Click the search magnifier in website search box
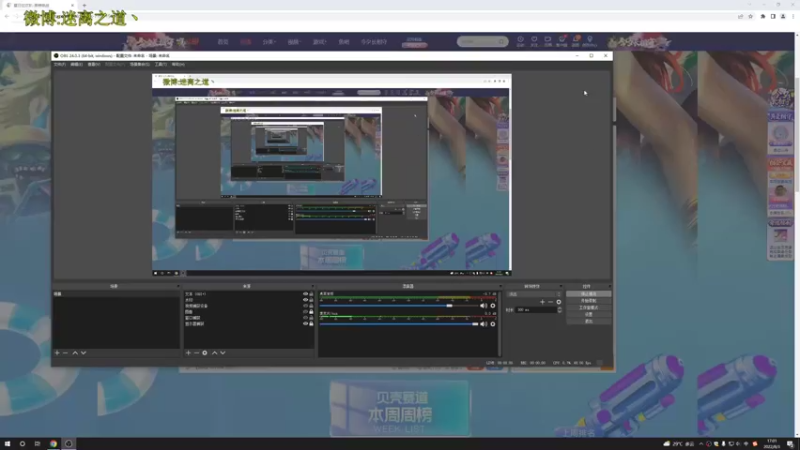 (x=502, y=41)
